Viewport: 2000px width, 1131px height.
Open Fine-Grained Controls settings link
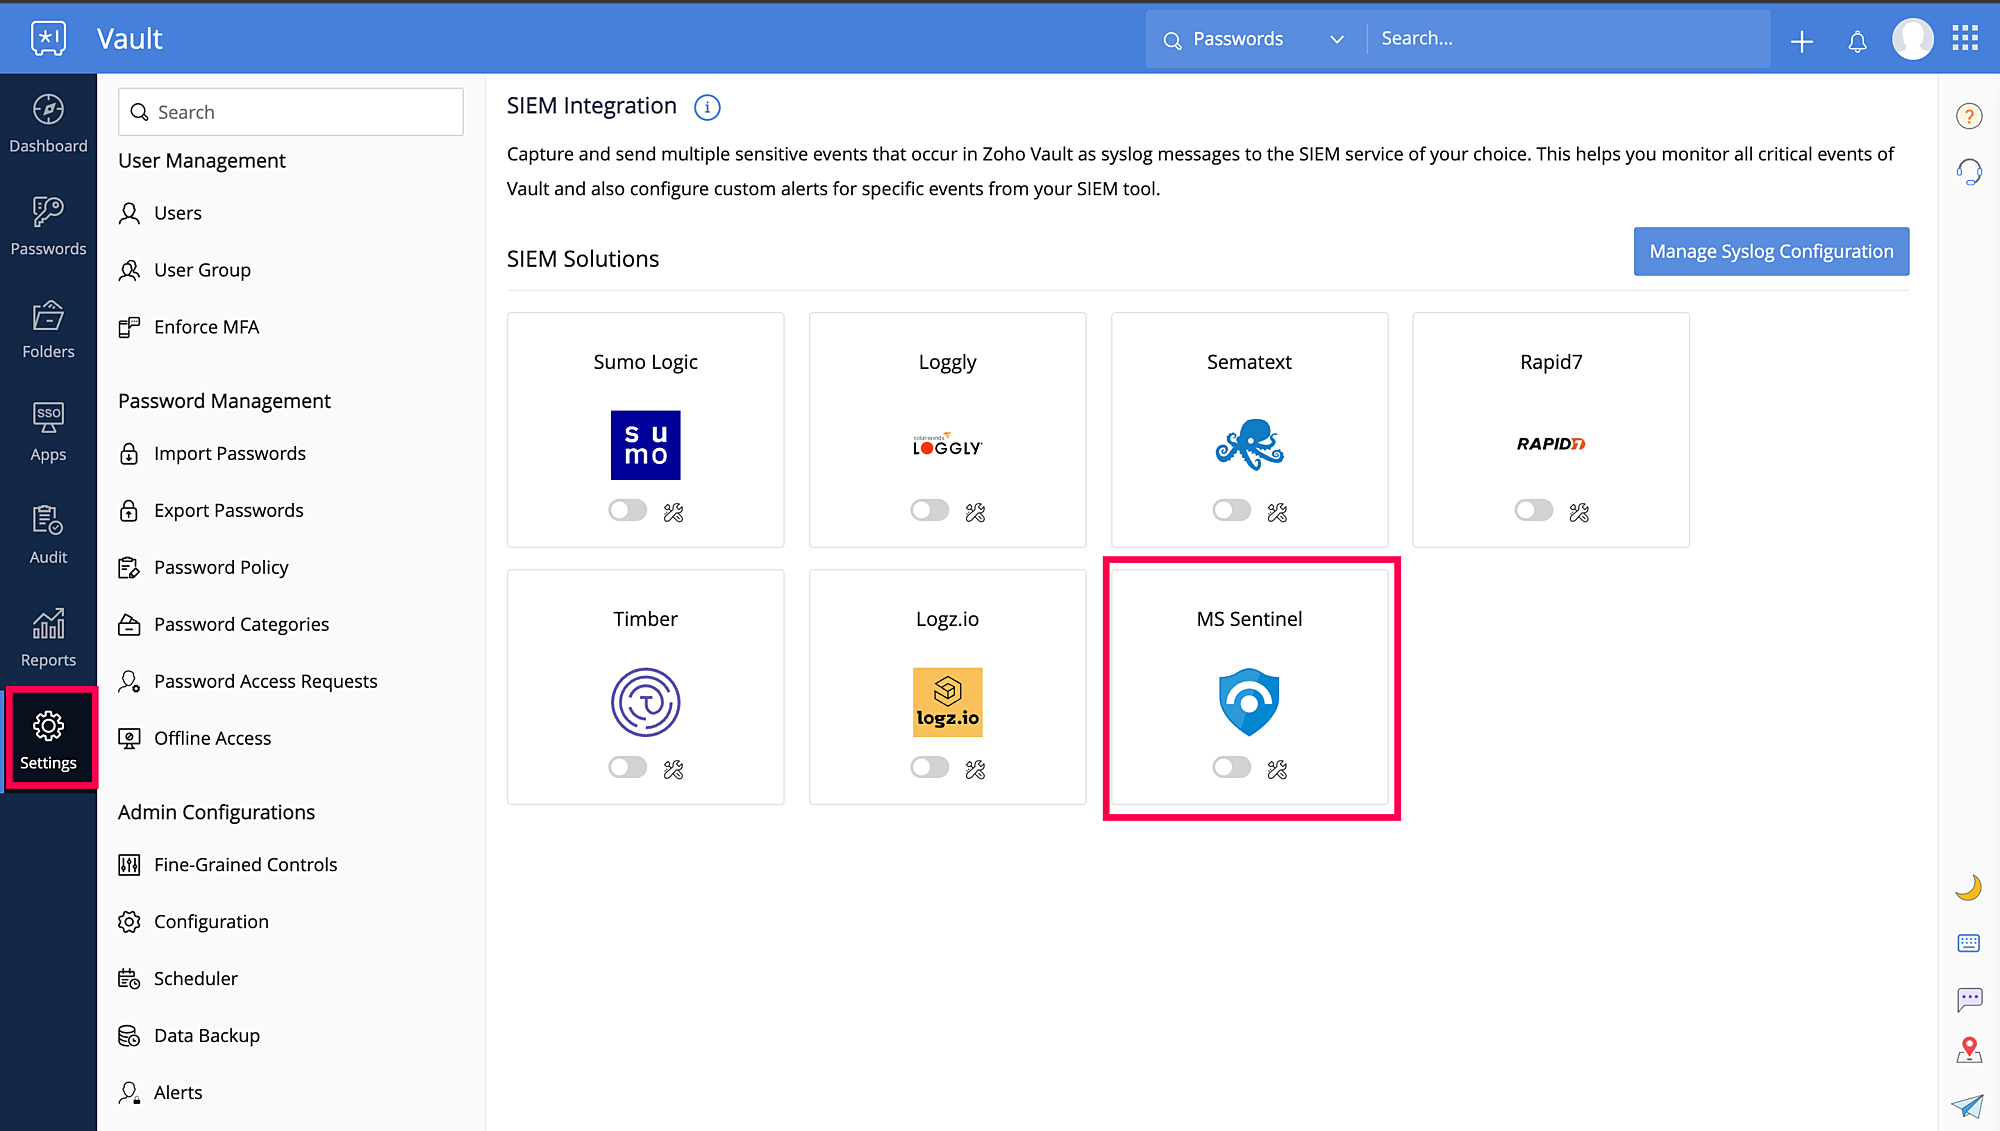coord(245,864)
